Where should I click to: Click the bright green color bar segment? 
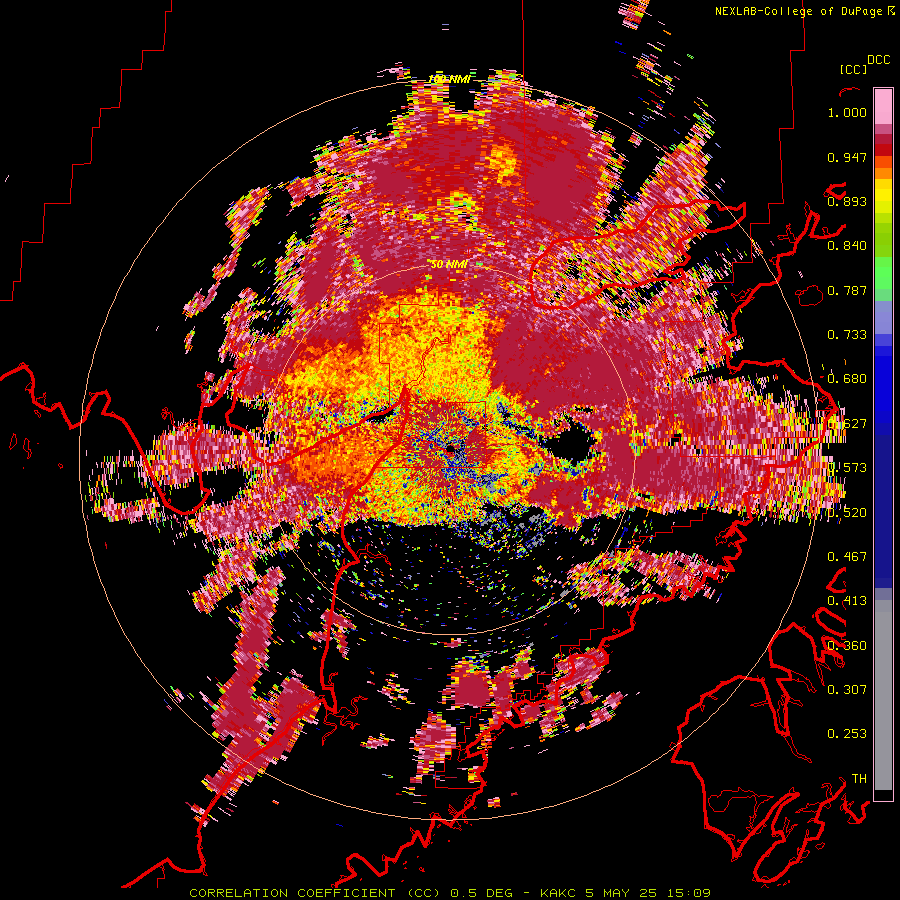click(883, 273)
